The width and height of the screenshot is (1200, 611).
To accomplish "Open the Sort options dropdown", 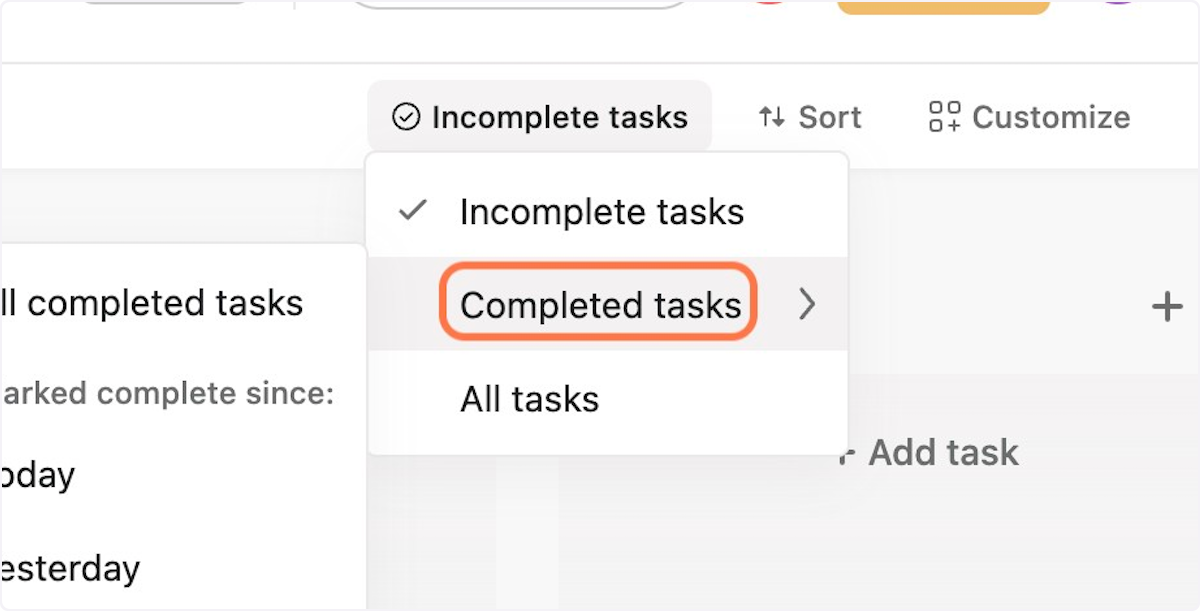I will pyautogui.click(x=809, y=117).
